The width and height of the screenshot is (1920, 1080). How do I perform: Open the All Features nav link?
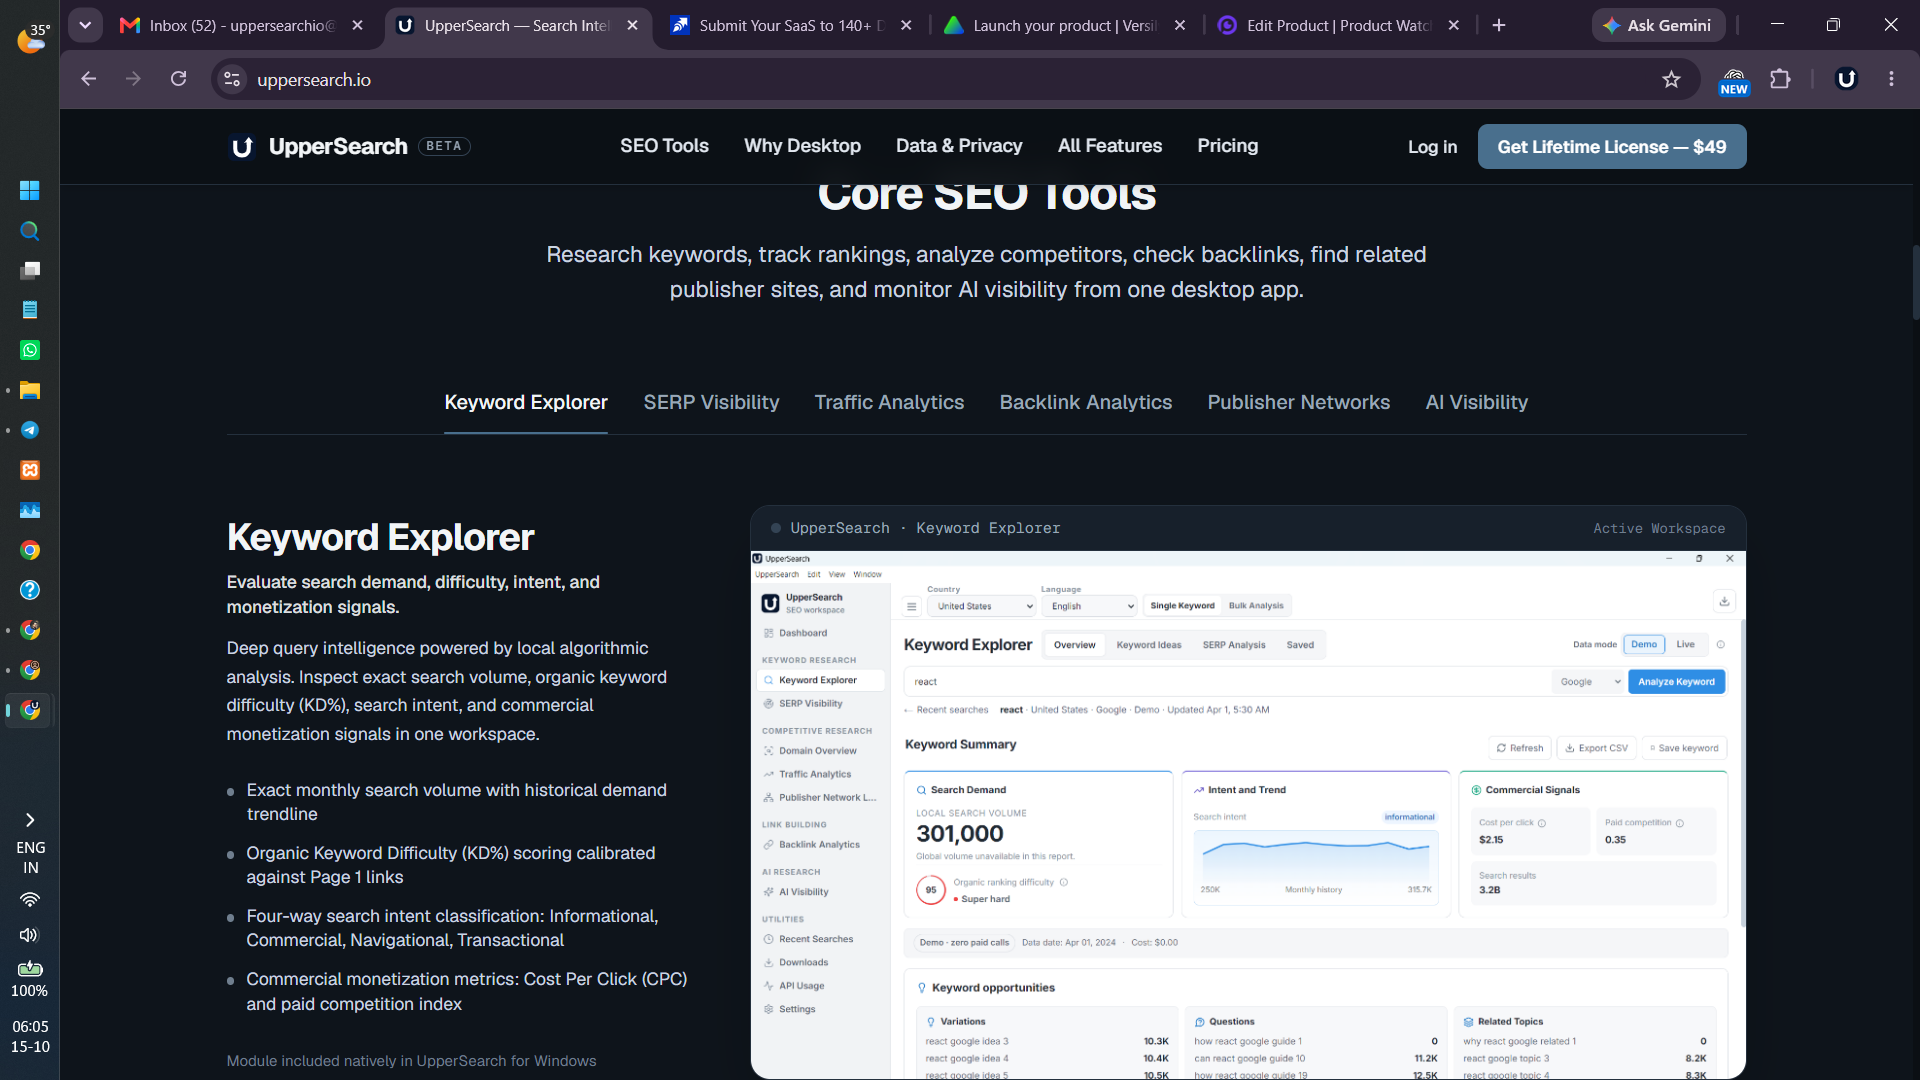1110,146
